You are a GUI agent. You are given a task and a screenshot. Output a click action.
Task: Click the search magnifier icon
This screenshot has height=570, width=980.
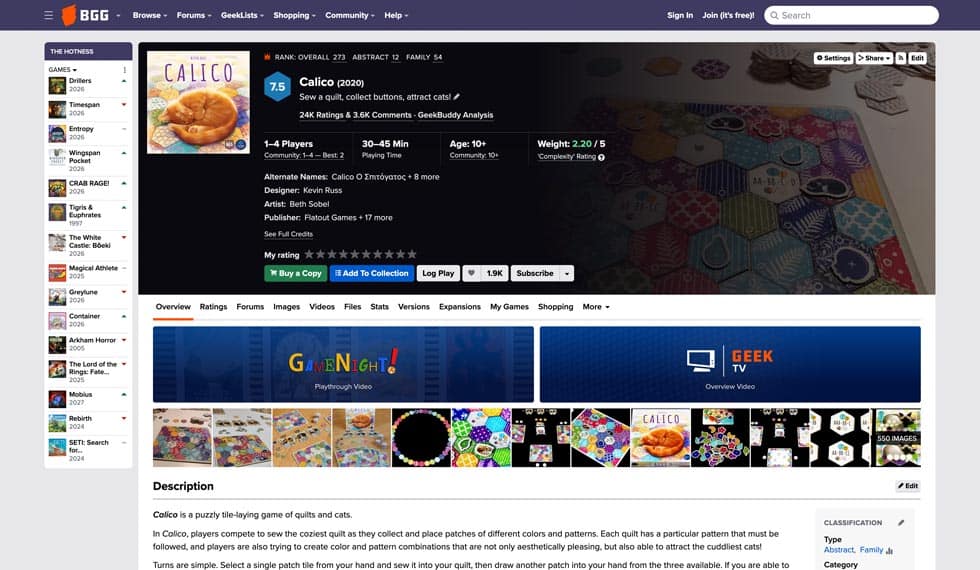774,16
